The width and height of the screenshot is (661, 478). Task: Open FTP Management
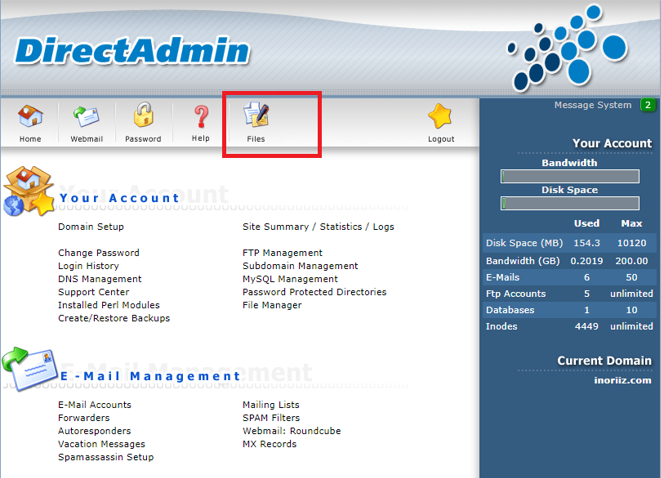pos(282,253)
